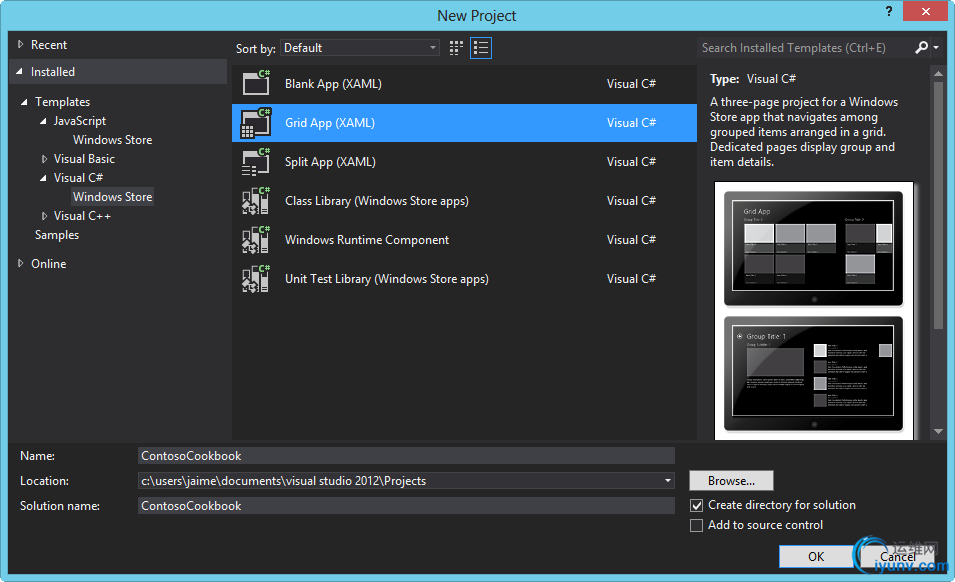Select Windows Store under JavaScript
The height and width of the screenshot is (582, 955).
click(112, 140)
